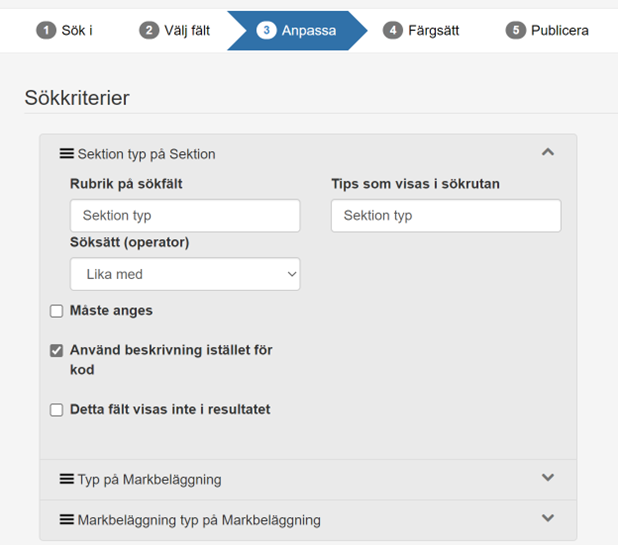The image size is (618, 545).
Task: Click the hamburger icon beside Typ på Markbeläggning
Action: point(67,479)
